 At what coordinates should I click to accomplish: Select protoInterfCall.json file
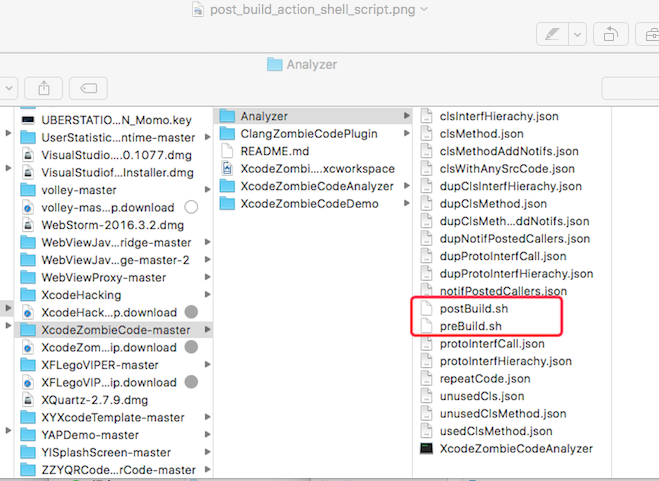click(492, 344)
